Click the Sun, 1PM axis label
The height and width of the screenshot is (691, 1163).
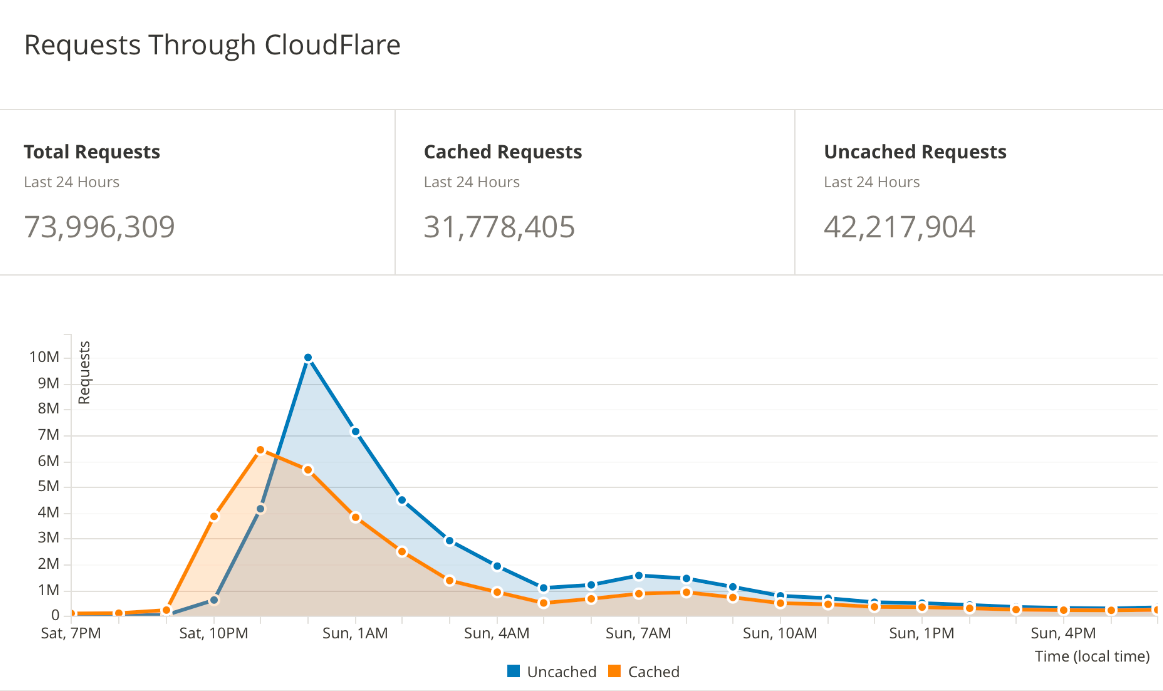click(x=922, y=634)
